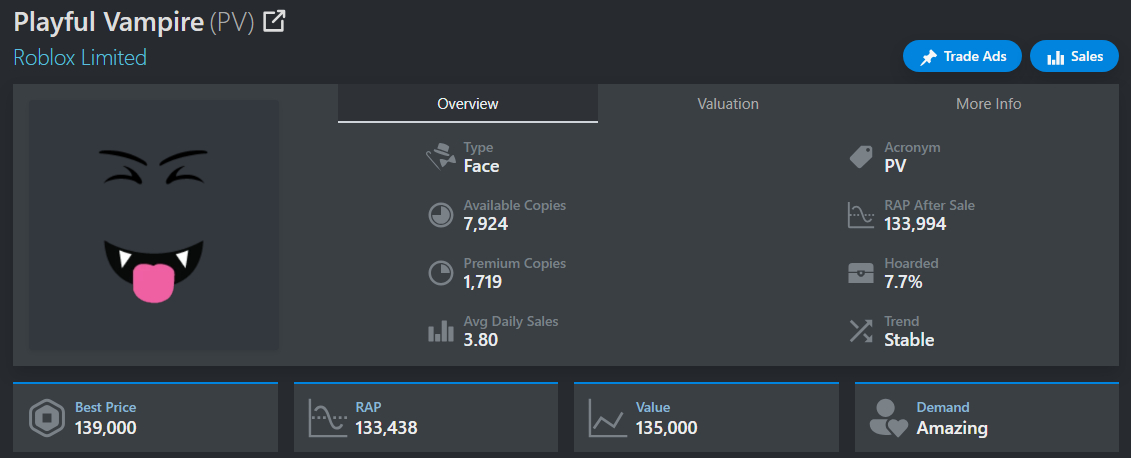Select the Amazing demand rating
Viewport: 1131px width, 458px height.
952,428
